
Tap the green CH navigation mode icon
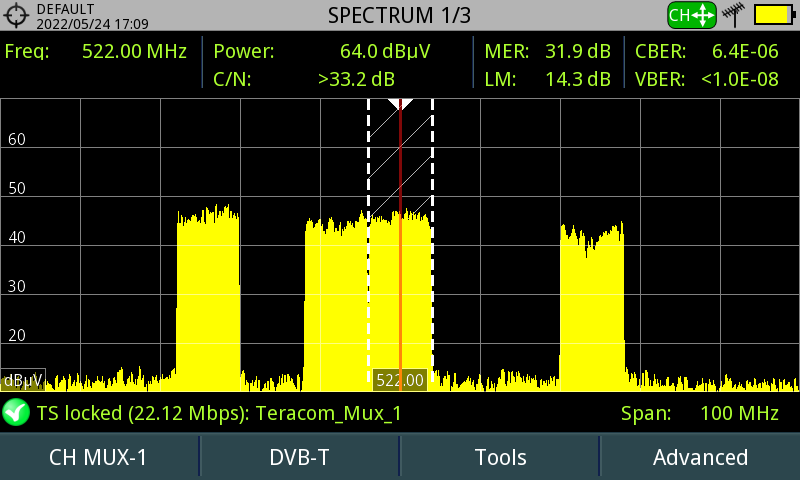(692, 15)
